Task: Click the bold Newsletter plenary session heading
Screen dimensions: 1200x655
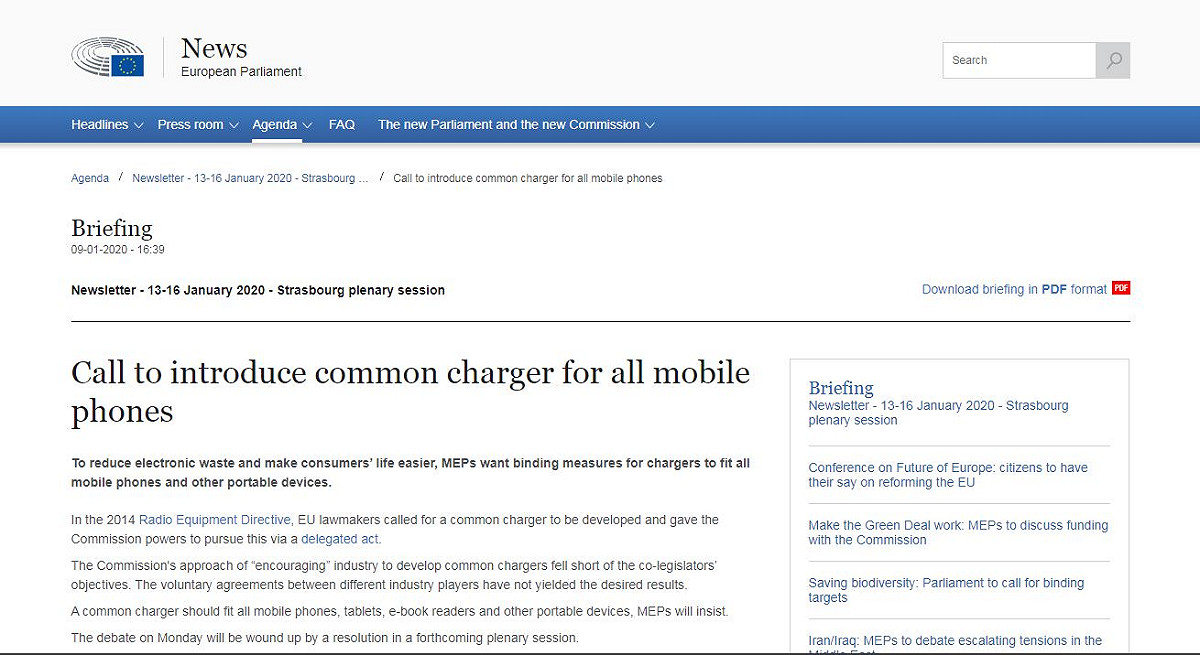Action: coord(258,290)
